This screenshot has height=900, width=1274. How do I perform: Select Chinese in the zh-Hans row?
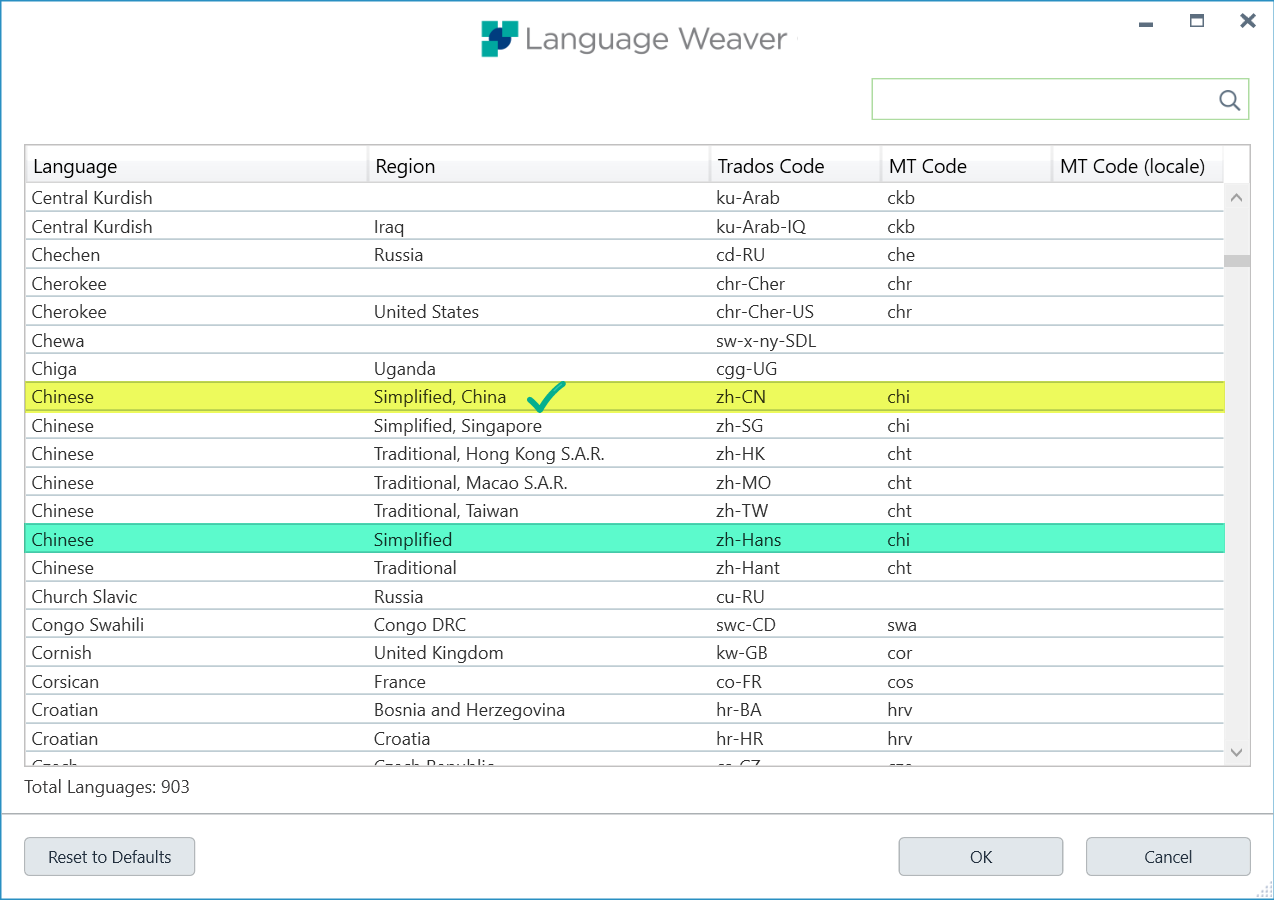click(63, 540)
